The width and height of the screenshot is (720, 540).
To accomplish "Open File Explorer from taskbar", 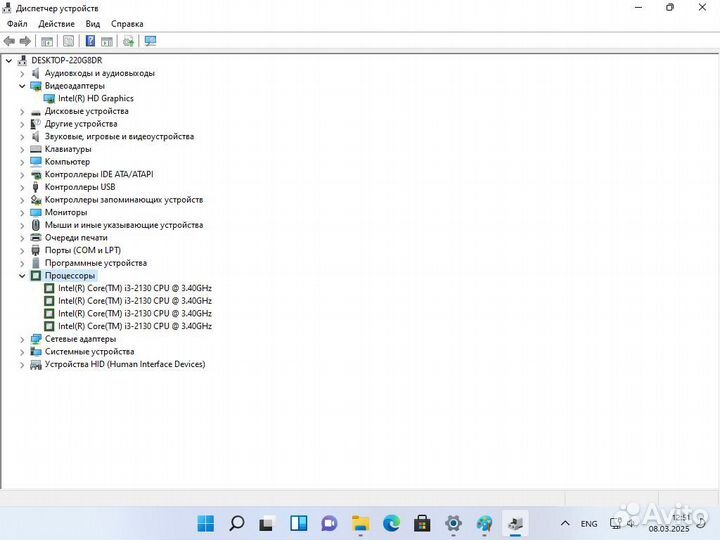I will pyautogui.click(x=360, y=523).
